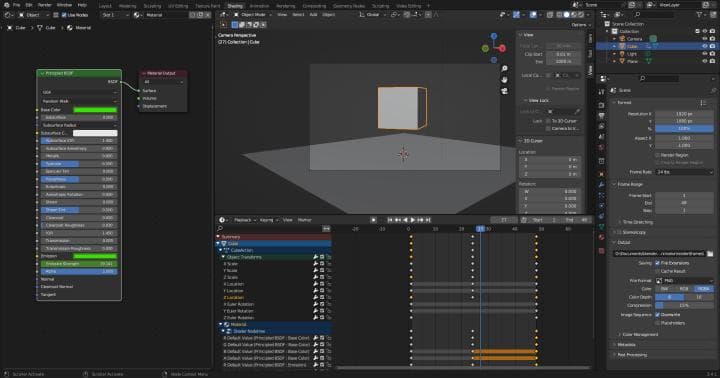Click the Material Output node header
The image size is (720, 378).
point(163,73)
